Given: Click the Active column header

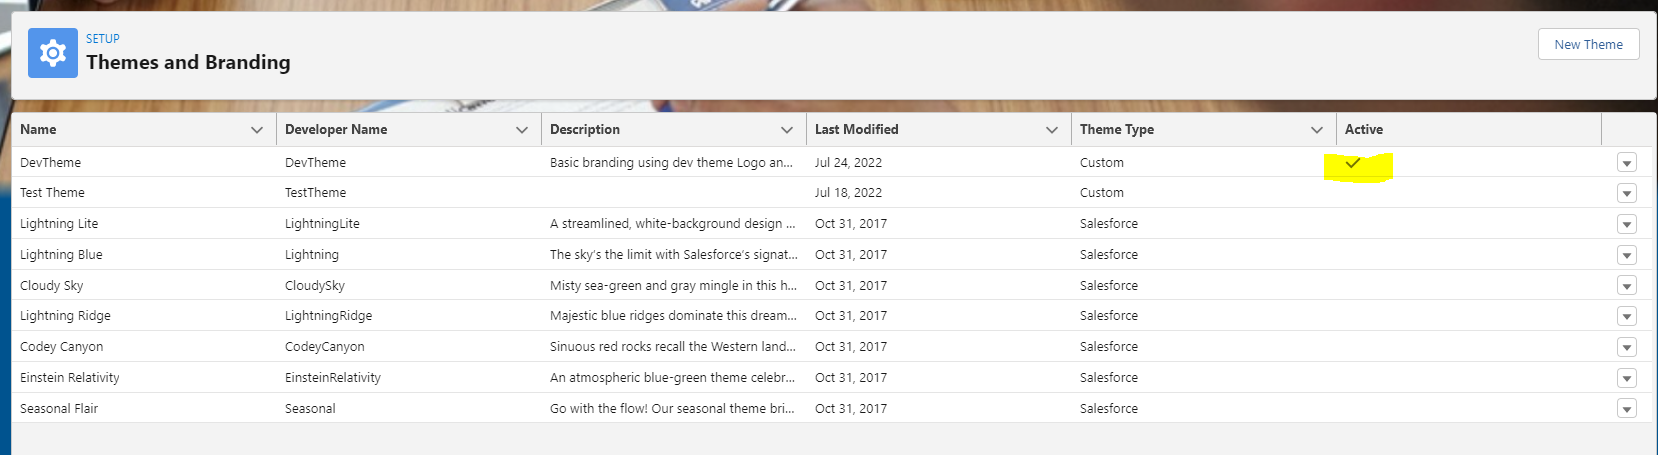Looking at the screenshot, I should point(1364,130).
